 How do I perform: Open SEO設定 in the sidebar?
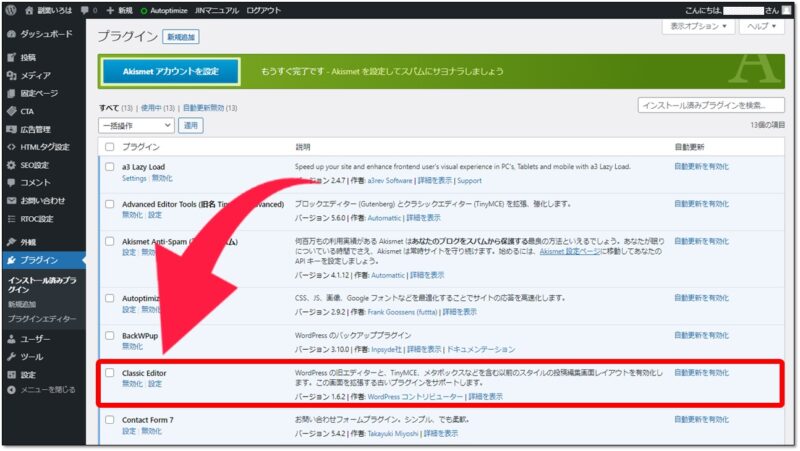pos(28,165)
